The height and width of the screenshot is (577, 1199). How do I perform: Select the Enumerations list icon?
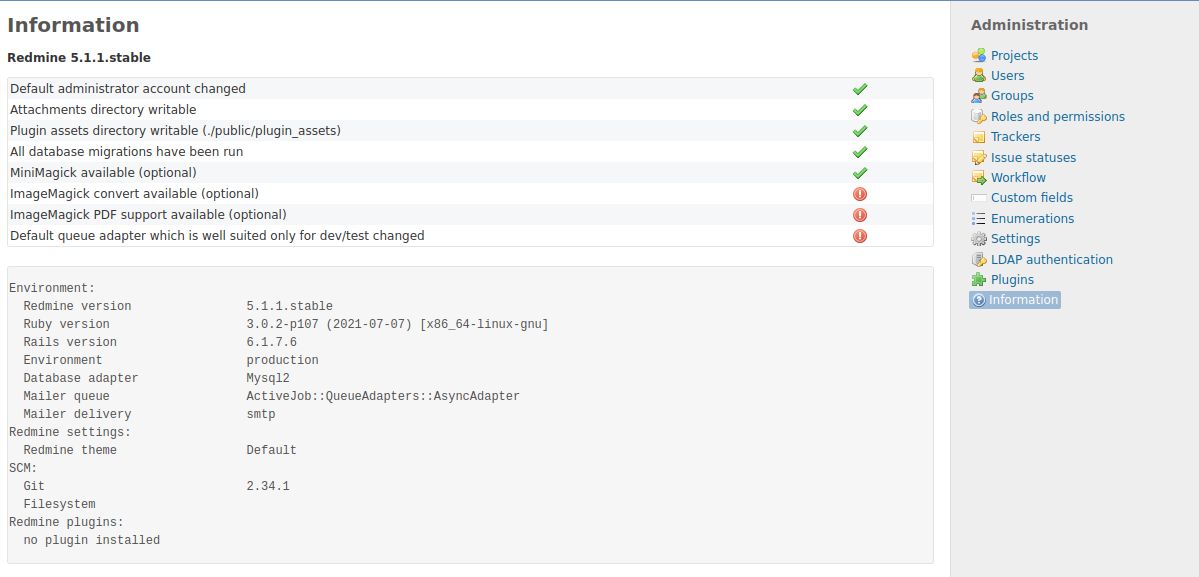[978, 218]
